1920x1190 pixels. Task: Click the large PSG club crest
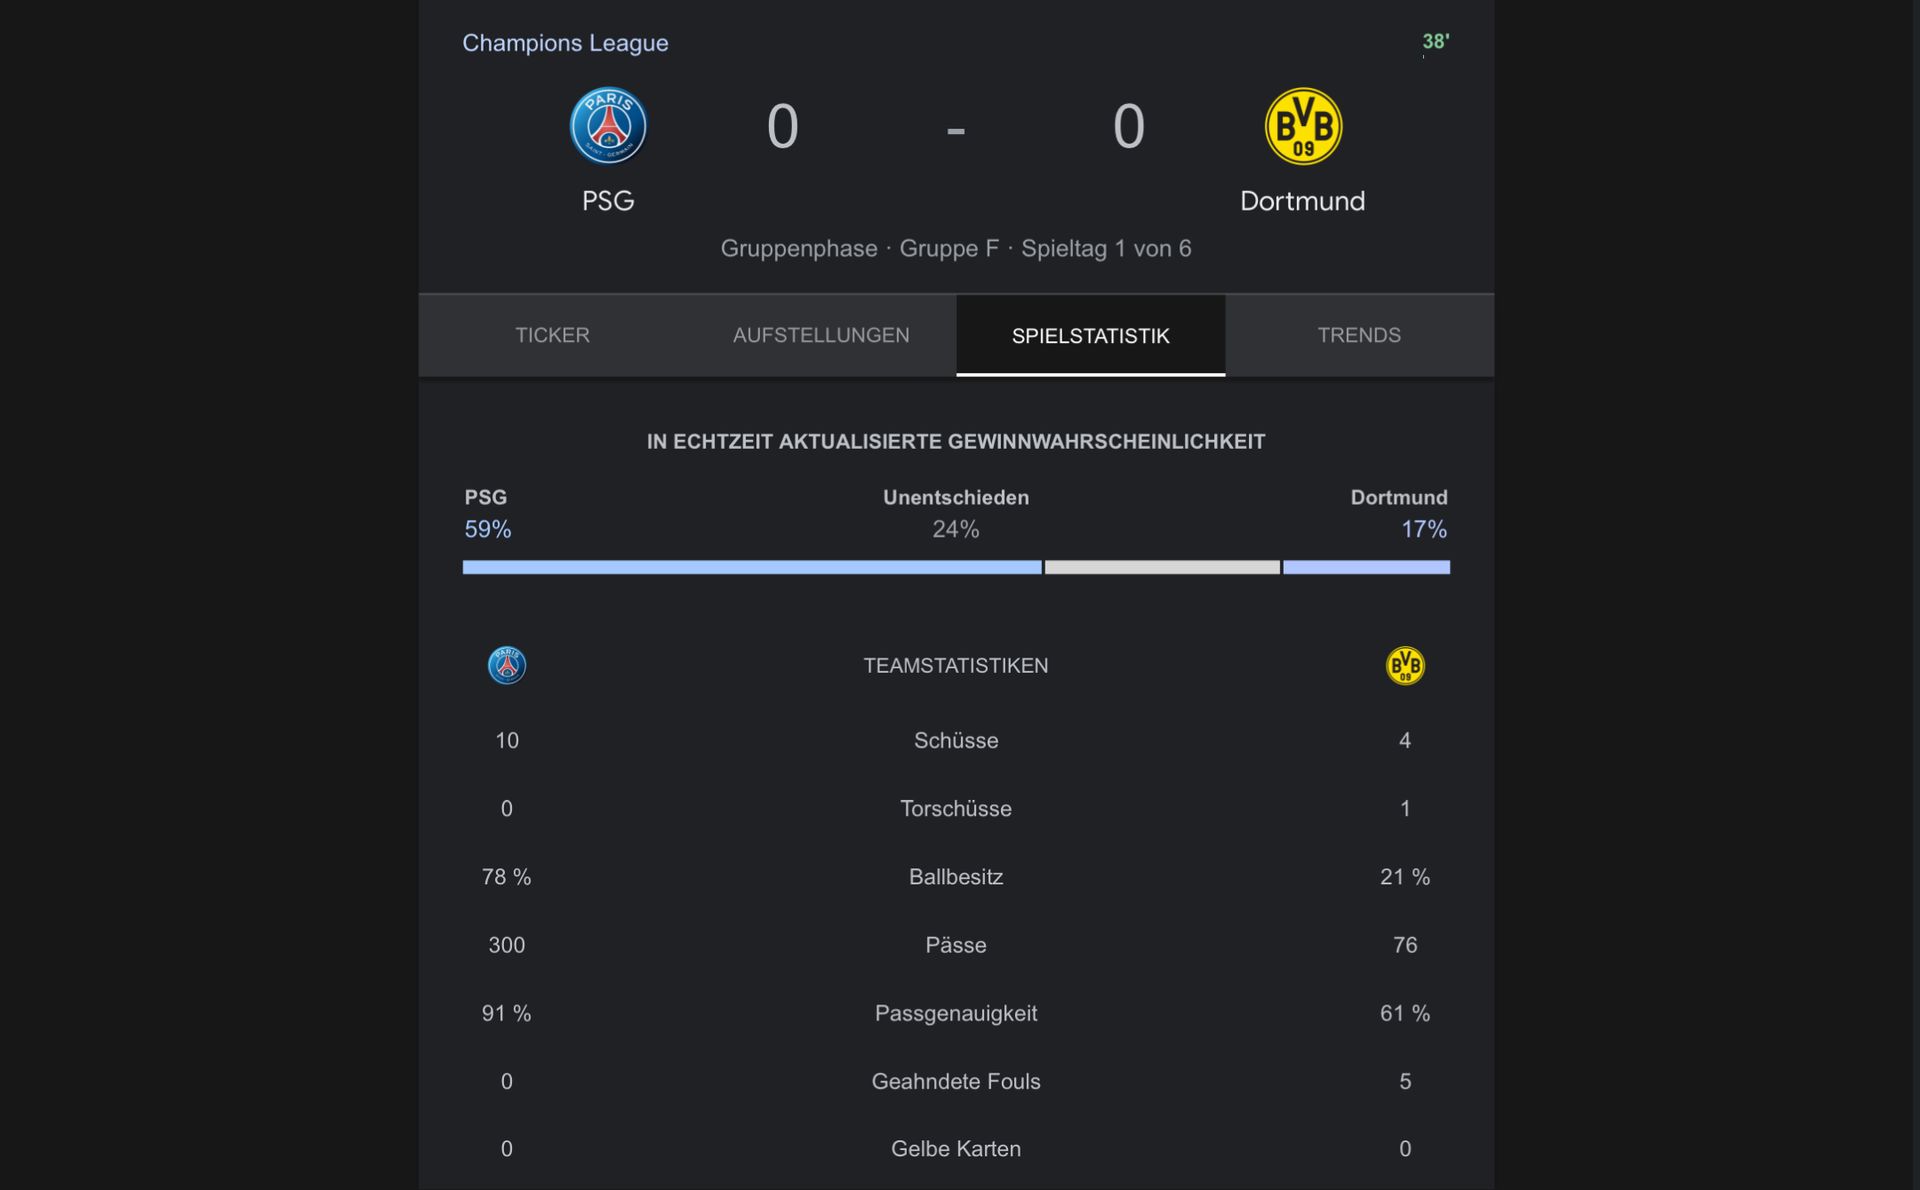tap(608, 126)
